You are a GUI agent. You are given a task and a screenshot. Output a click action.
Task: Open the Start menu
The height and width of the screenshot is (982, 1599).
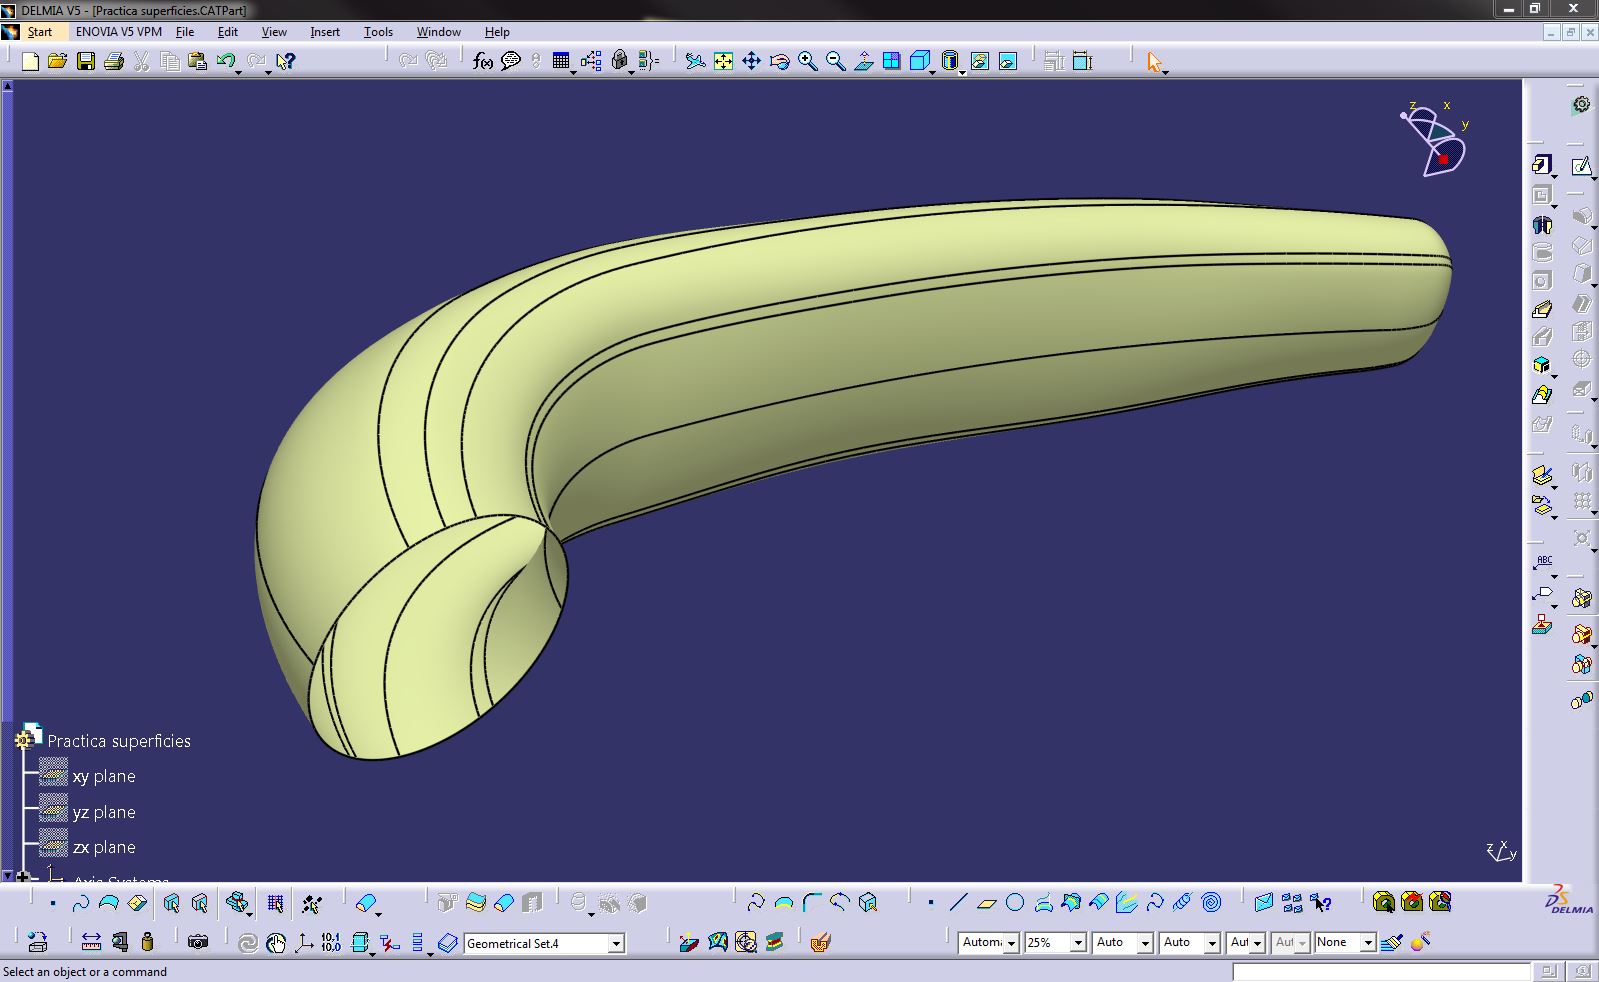pyautogui.click(x=40, y=32)
